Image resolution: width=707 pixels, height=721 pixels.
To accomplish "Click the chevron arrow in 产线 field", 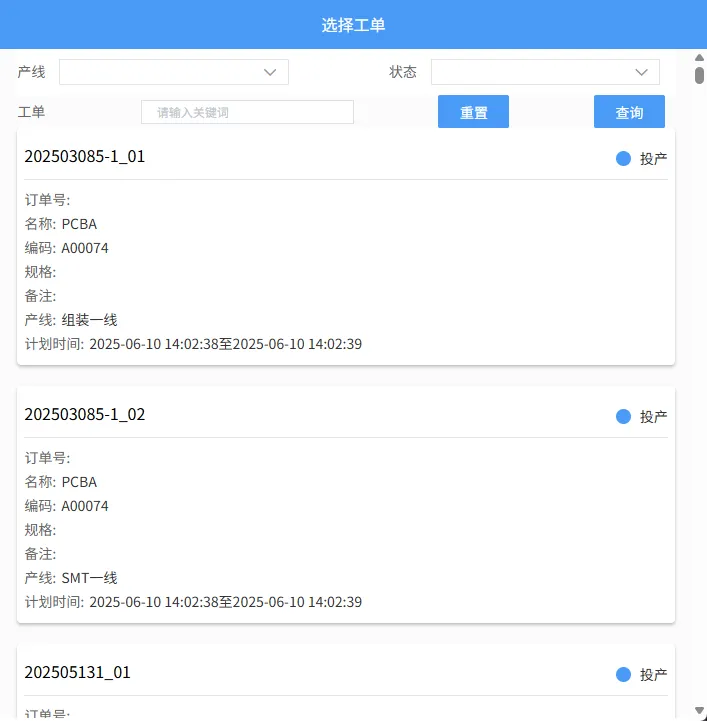I will pos(270,72).
